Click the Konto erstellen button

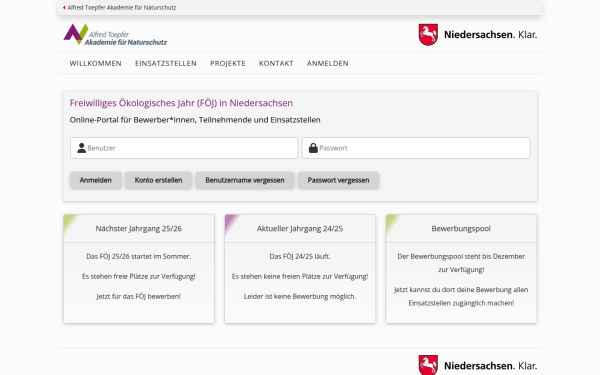point(158,180)
